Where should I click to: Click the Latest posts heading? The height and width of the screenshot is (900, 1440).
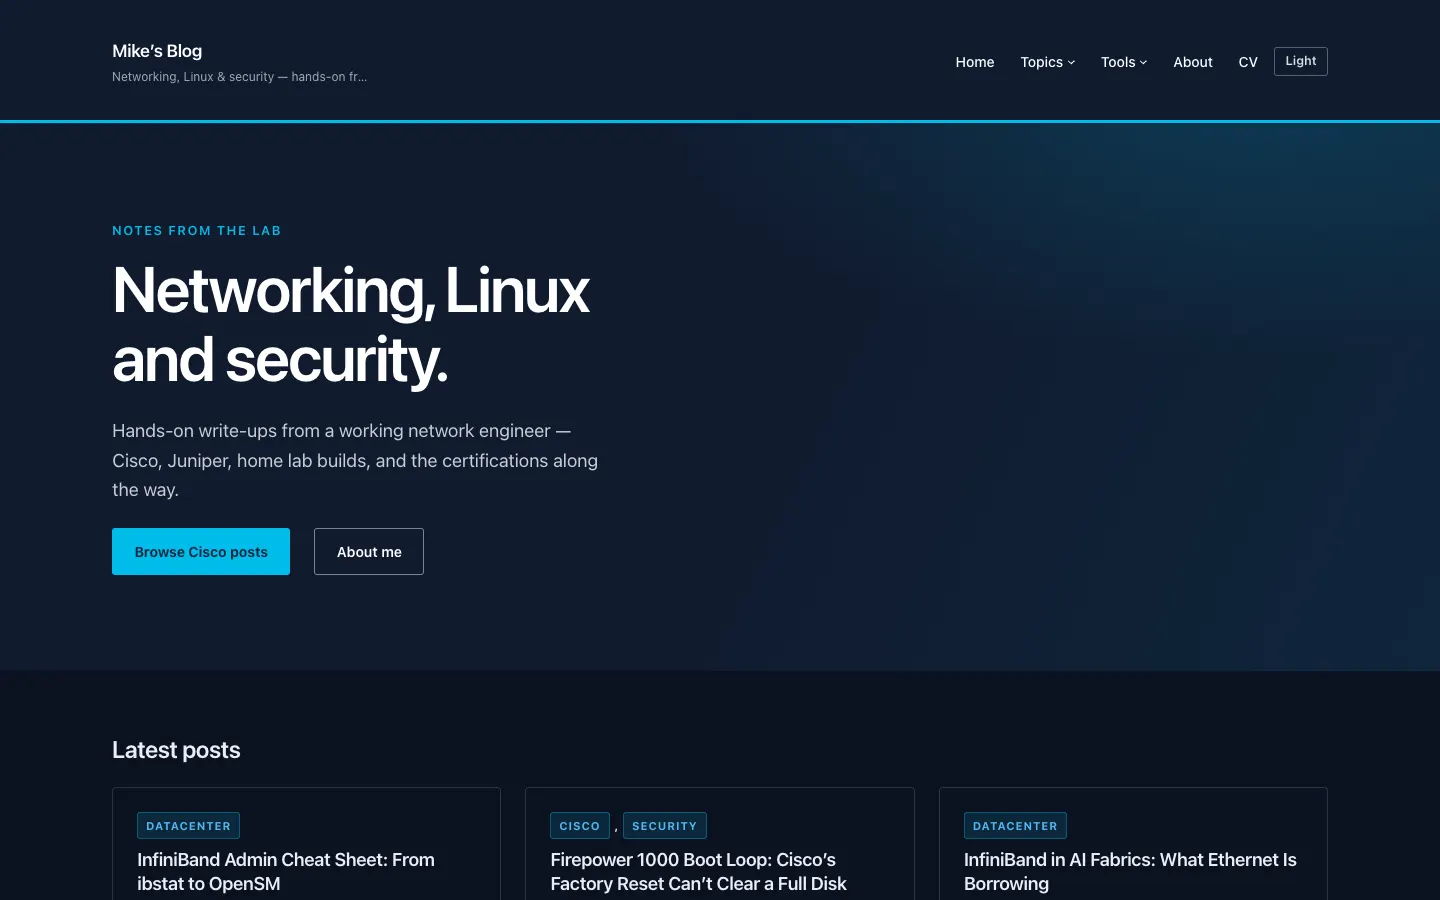[x=176, y=750]
